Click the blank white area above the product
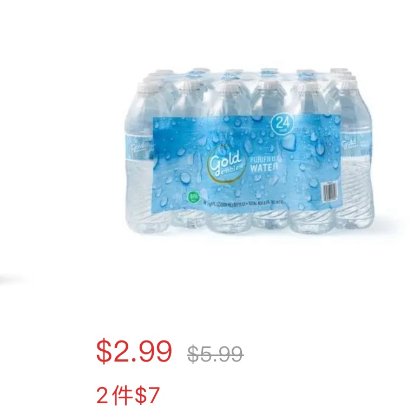This screenshot has width=420, height=420. [210, 32]
